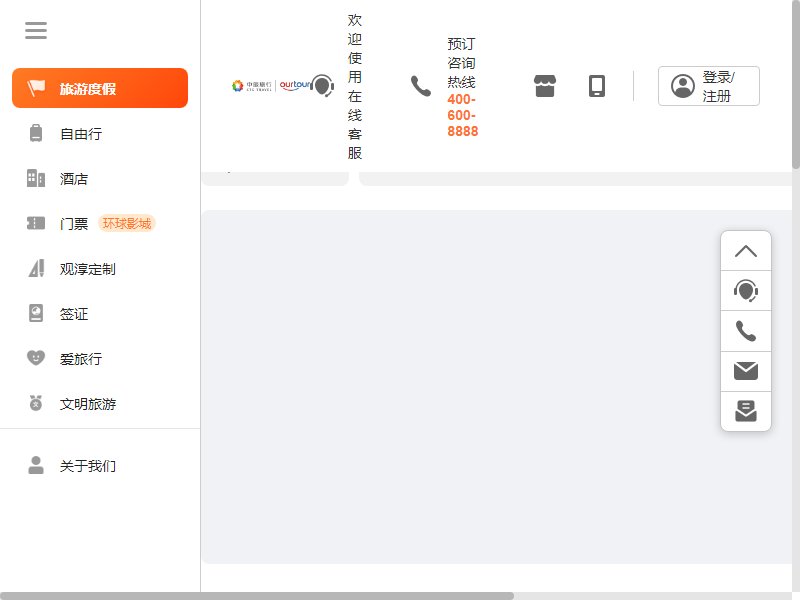This screenshot has height=600, width=800.
Task: Click the store shop icon in header
Action: pyautogui.click(x=545, y=86)
